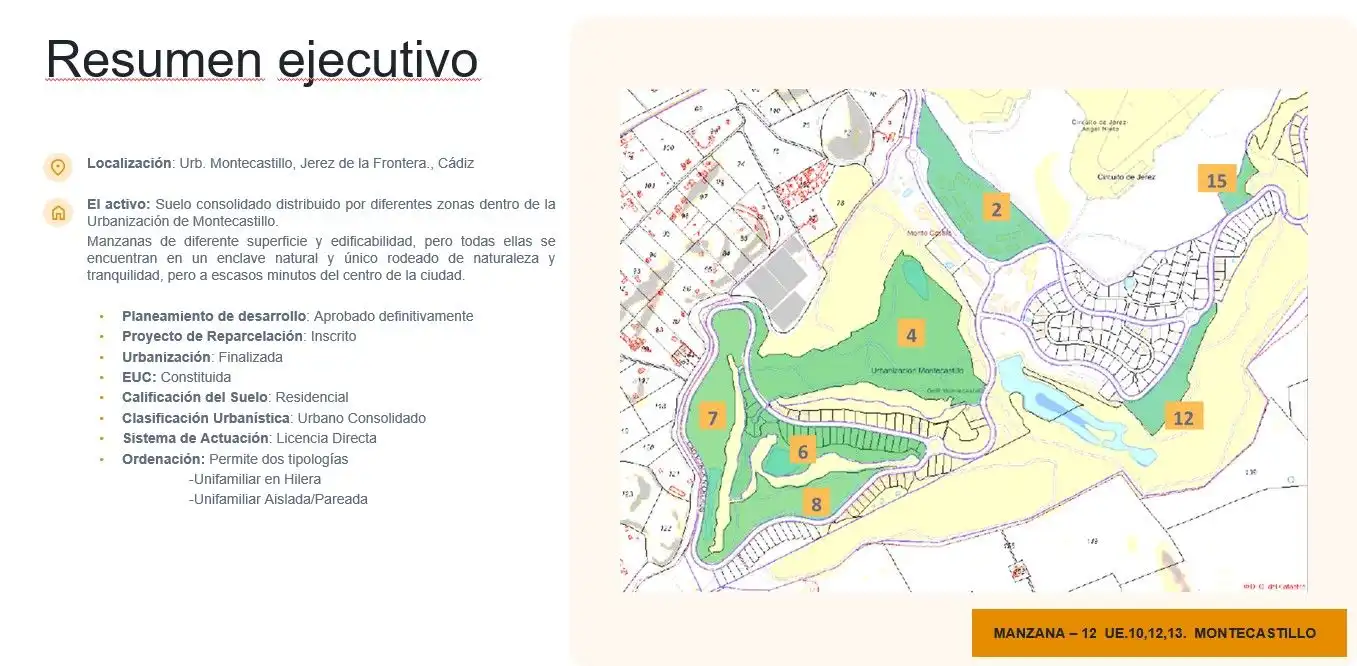Click 'Planeamiento de desarrollo' bullet item

[297, 316]
